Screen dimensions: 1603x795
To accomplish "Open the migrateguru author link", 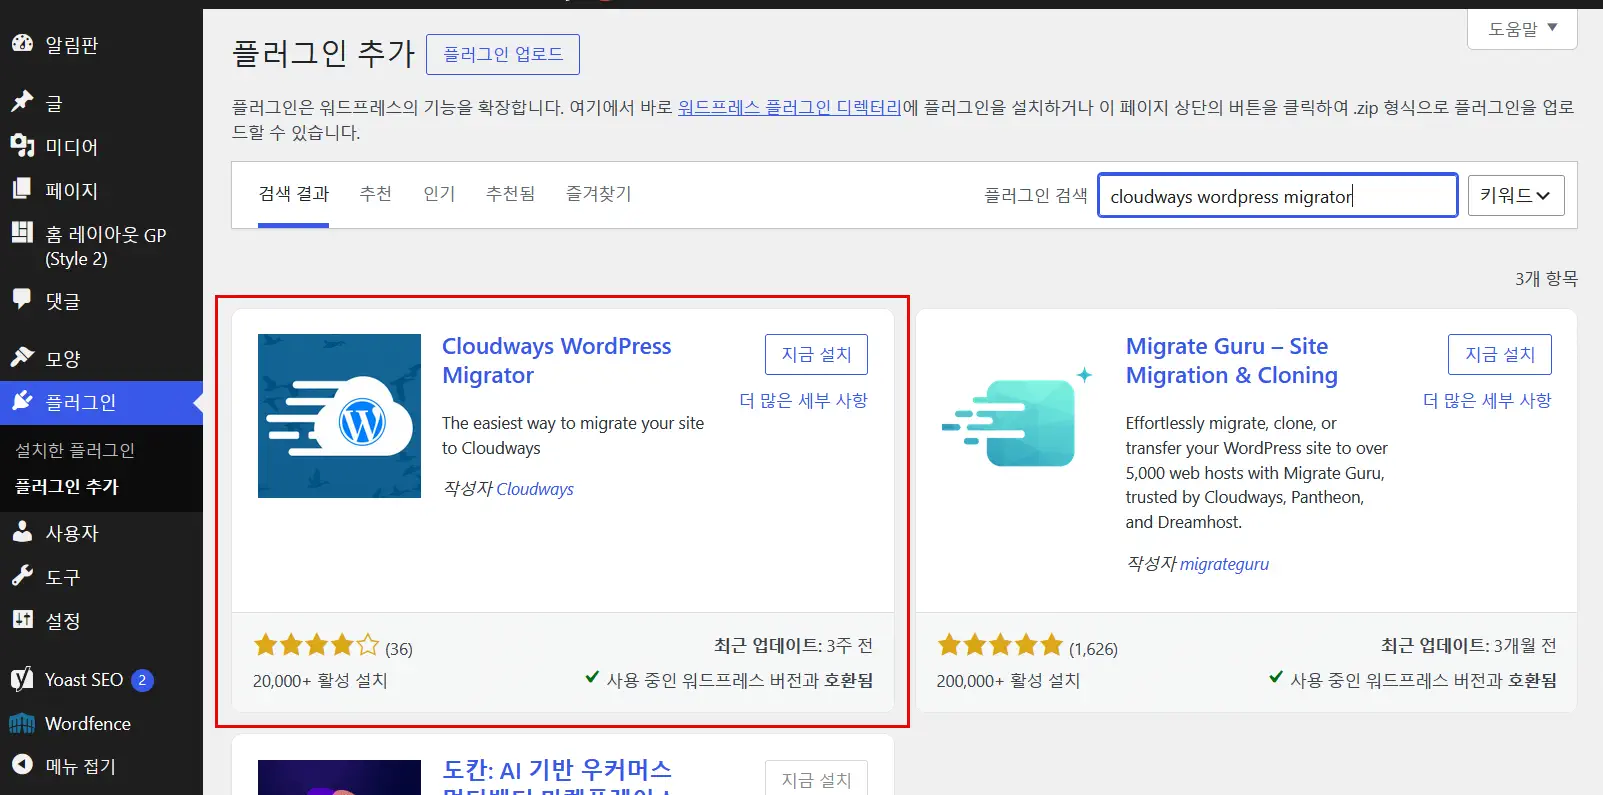I will (1224, 564).
